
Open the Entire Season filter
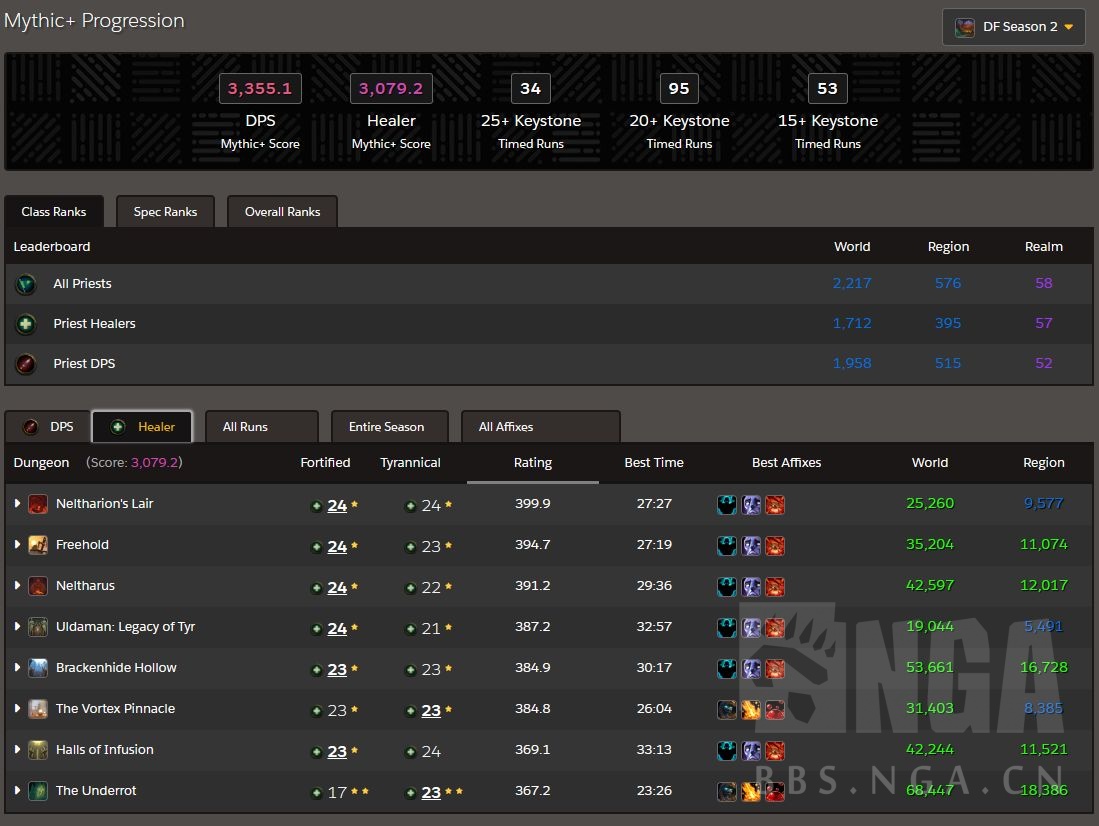(388, 427)
